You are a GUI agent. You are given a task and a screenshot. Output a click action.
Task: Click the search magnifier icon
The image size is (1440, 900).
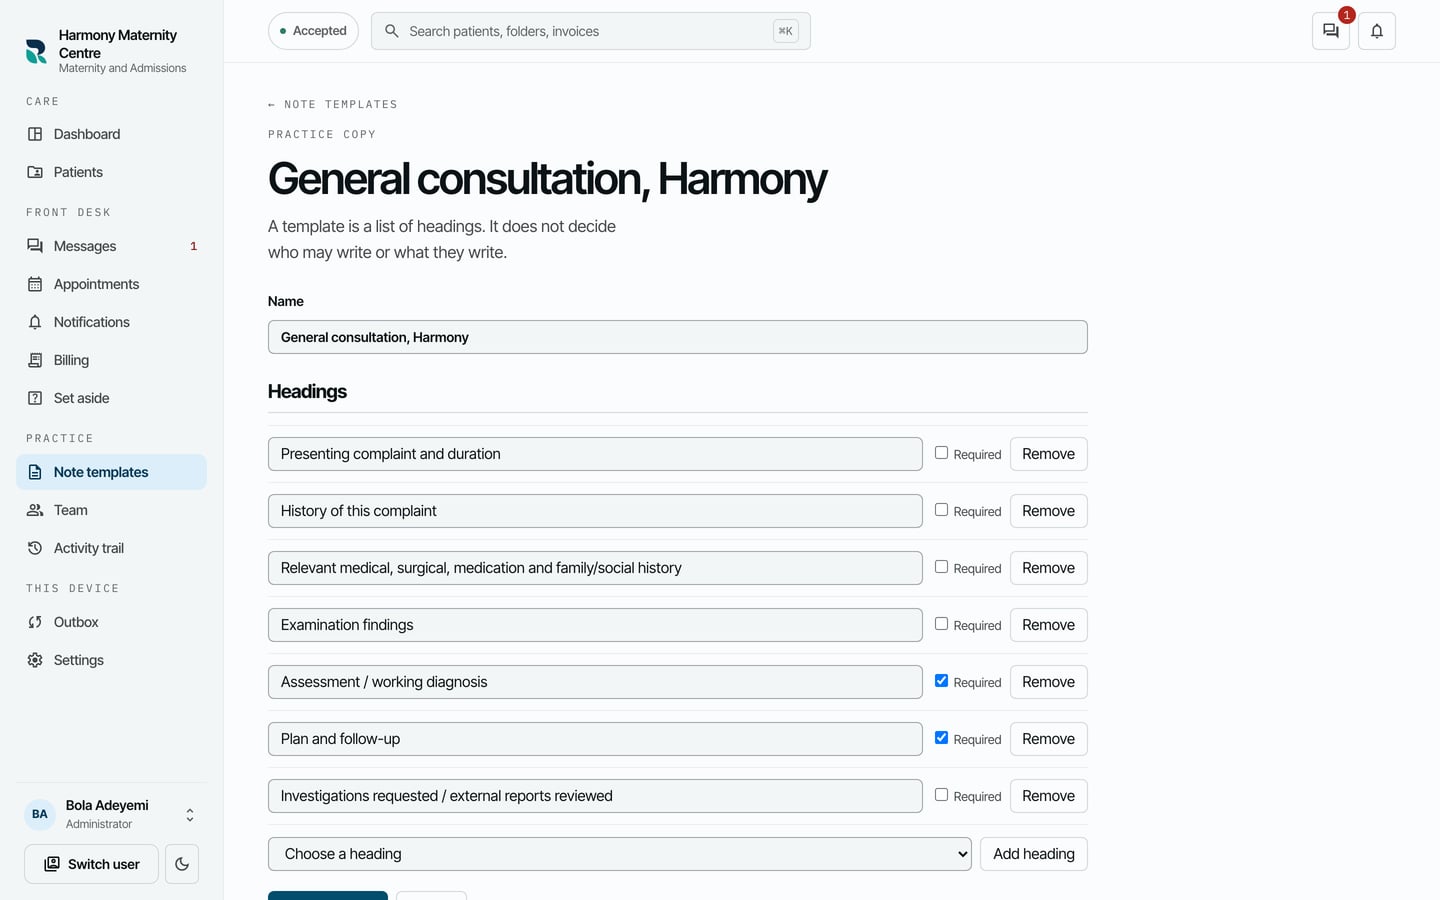coord(392,31)
